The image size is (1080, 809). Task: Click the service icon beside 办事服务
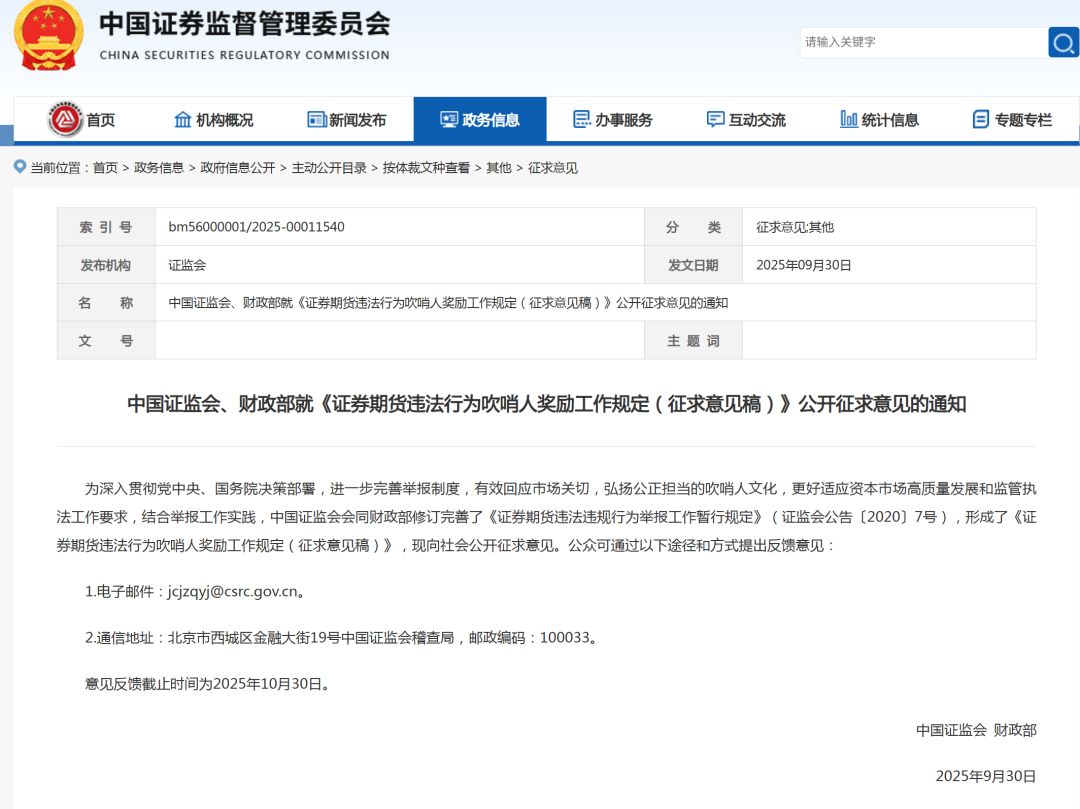click(x=582, y=120)
